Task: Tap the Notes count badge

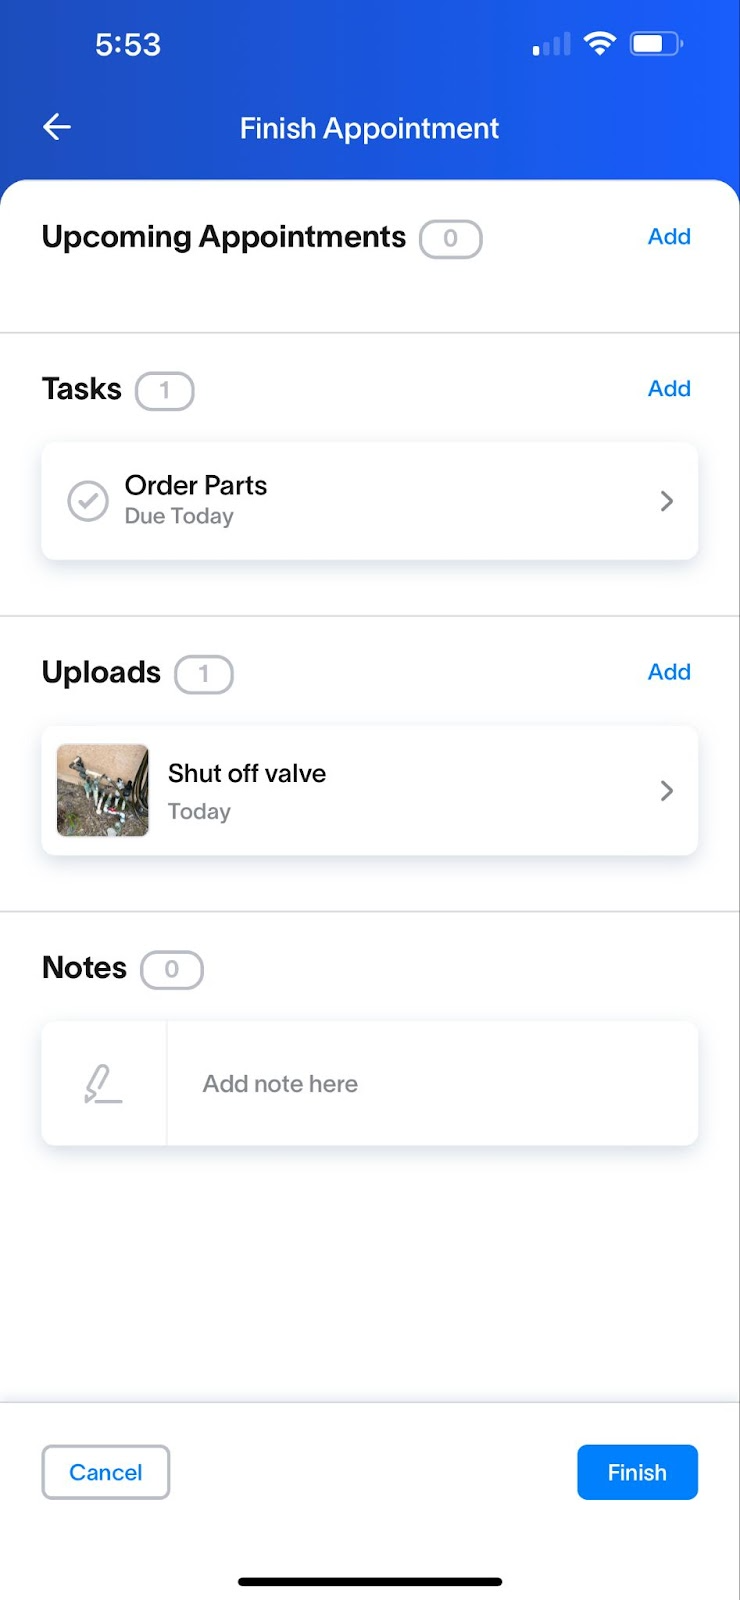Action: [172, 970]
